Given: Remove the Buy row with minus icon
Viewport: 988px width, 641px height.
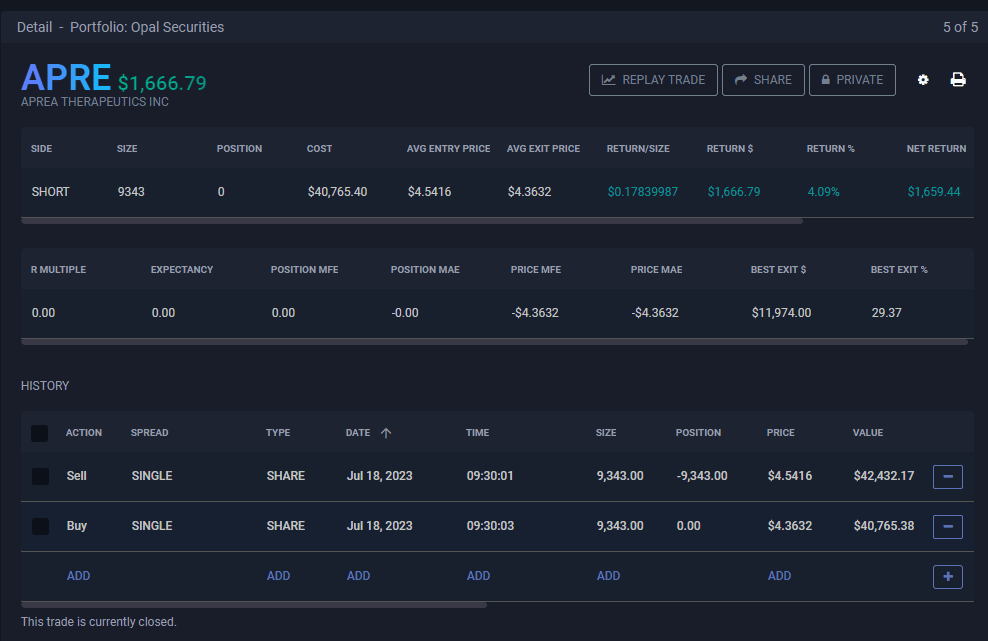Looking at the screenshot, I should (947, 526).
